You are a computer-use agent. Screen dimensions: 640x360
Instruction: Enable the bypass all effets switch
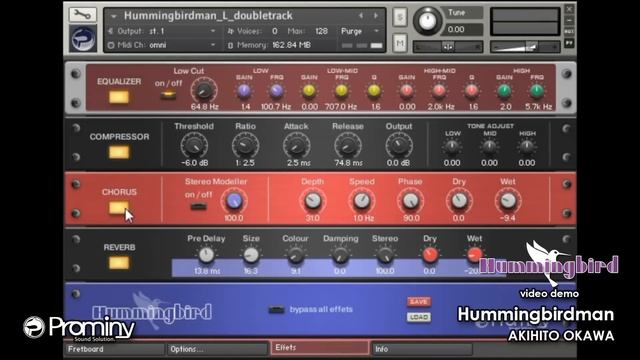pos(276,310)
